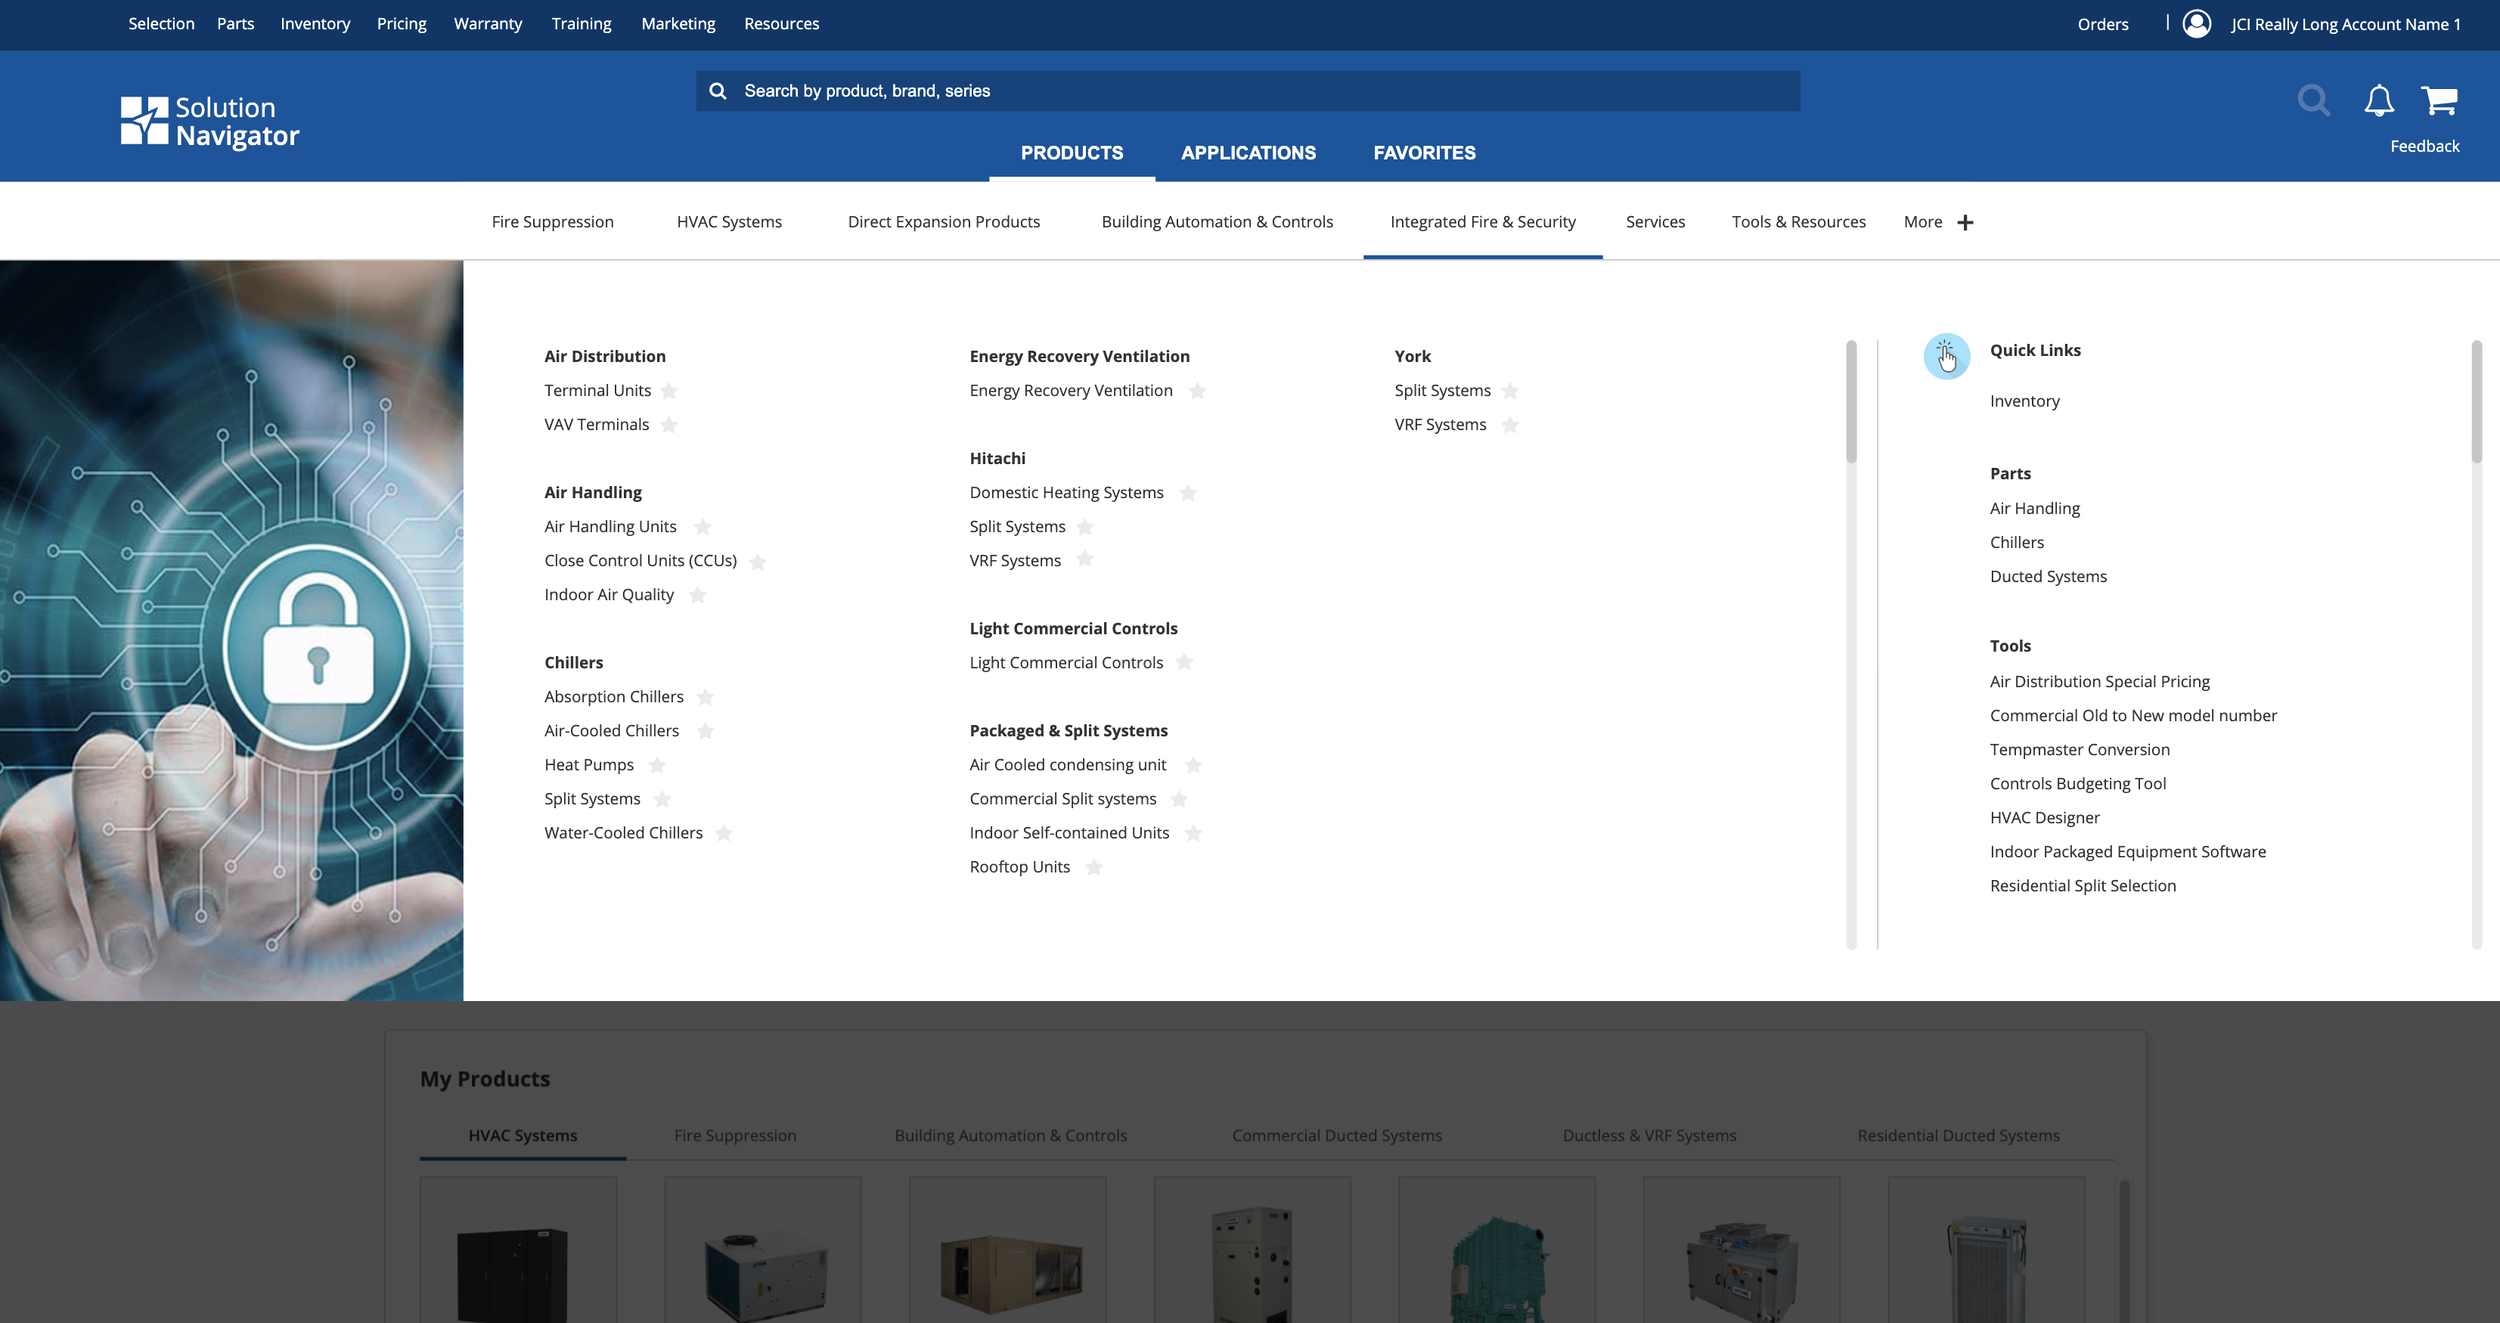The image size is (2500, 1323).
Task: Expand the More menu
Action: 1938,222
